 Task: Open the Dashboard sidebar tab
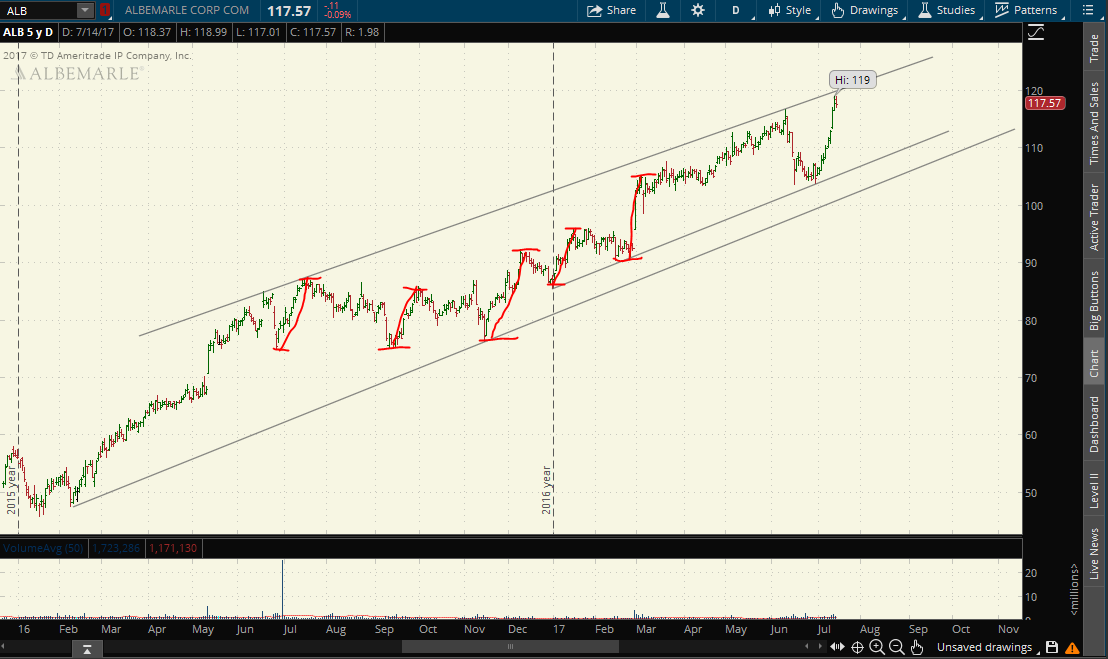[1095, 424]
